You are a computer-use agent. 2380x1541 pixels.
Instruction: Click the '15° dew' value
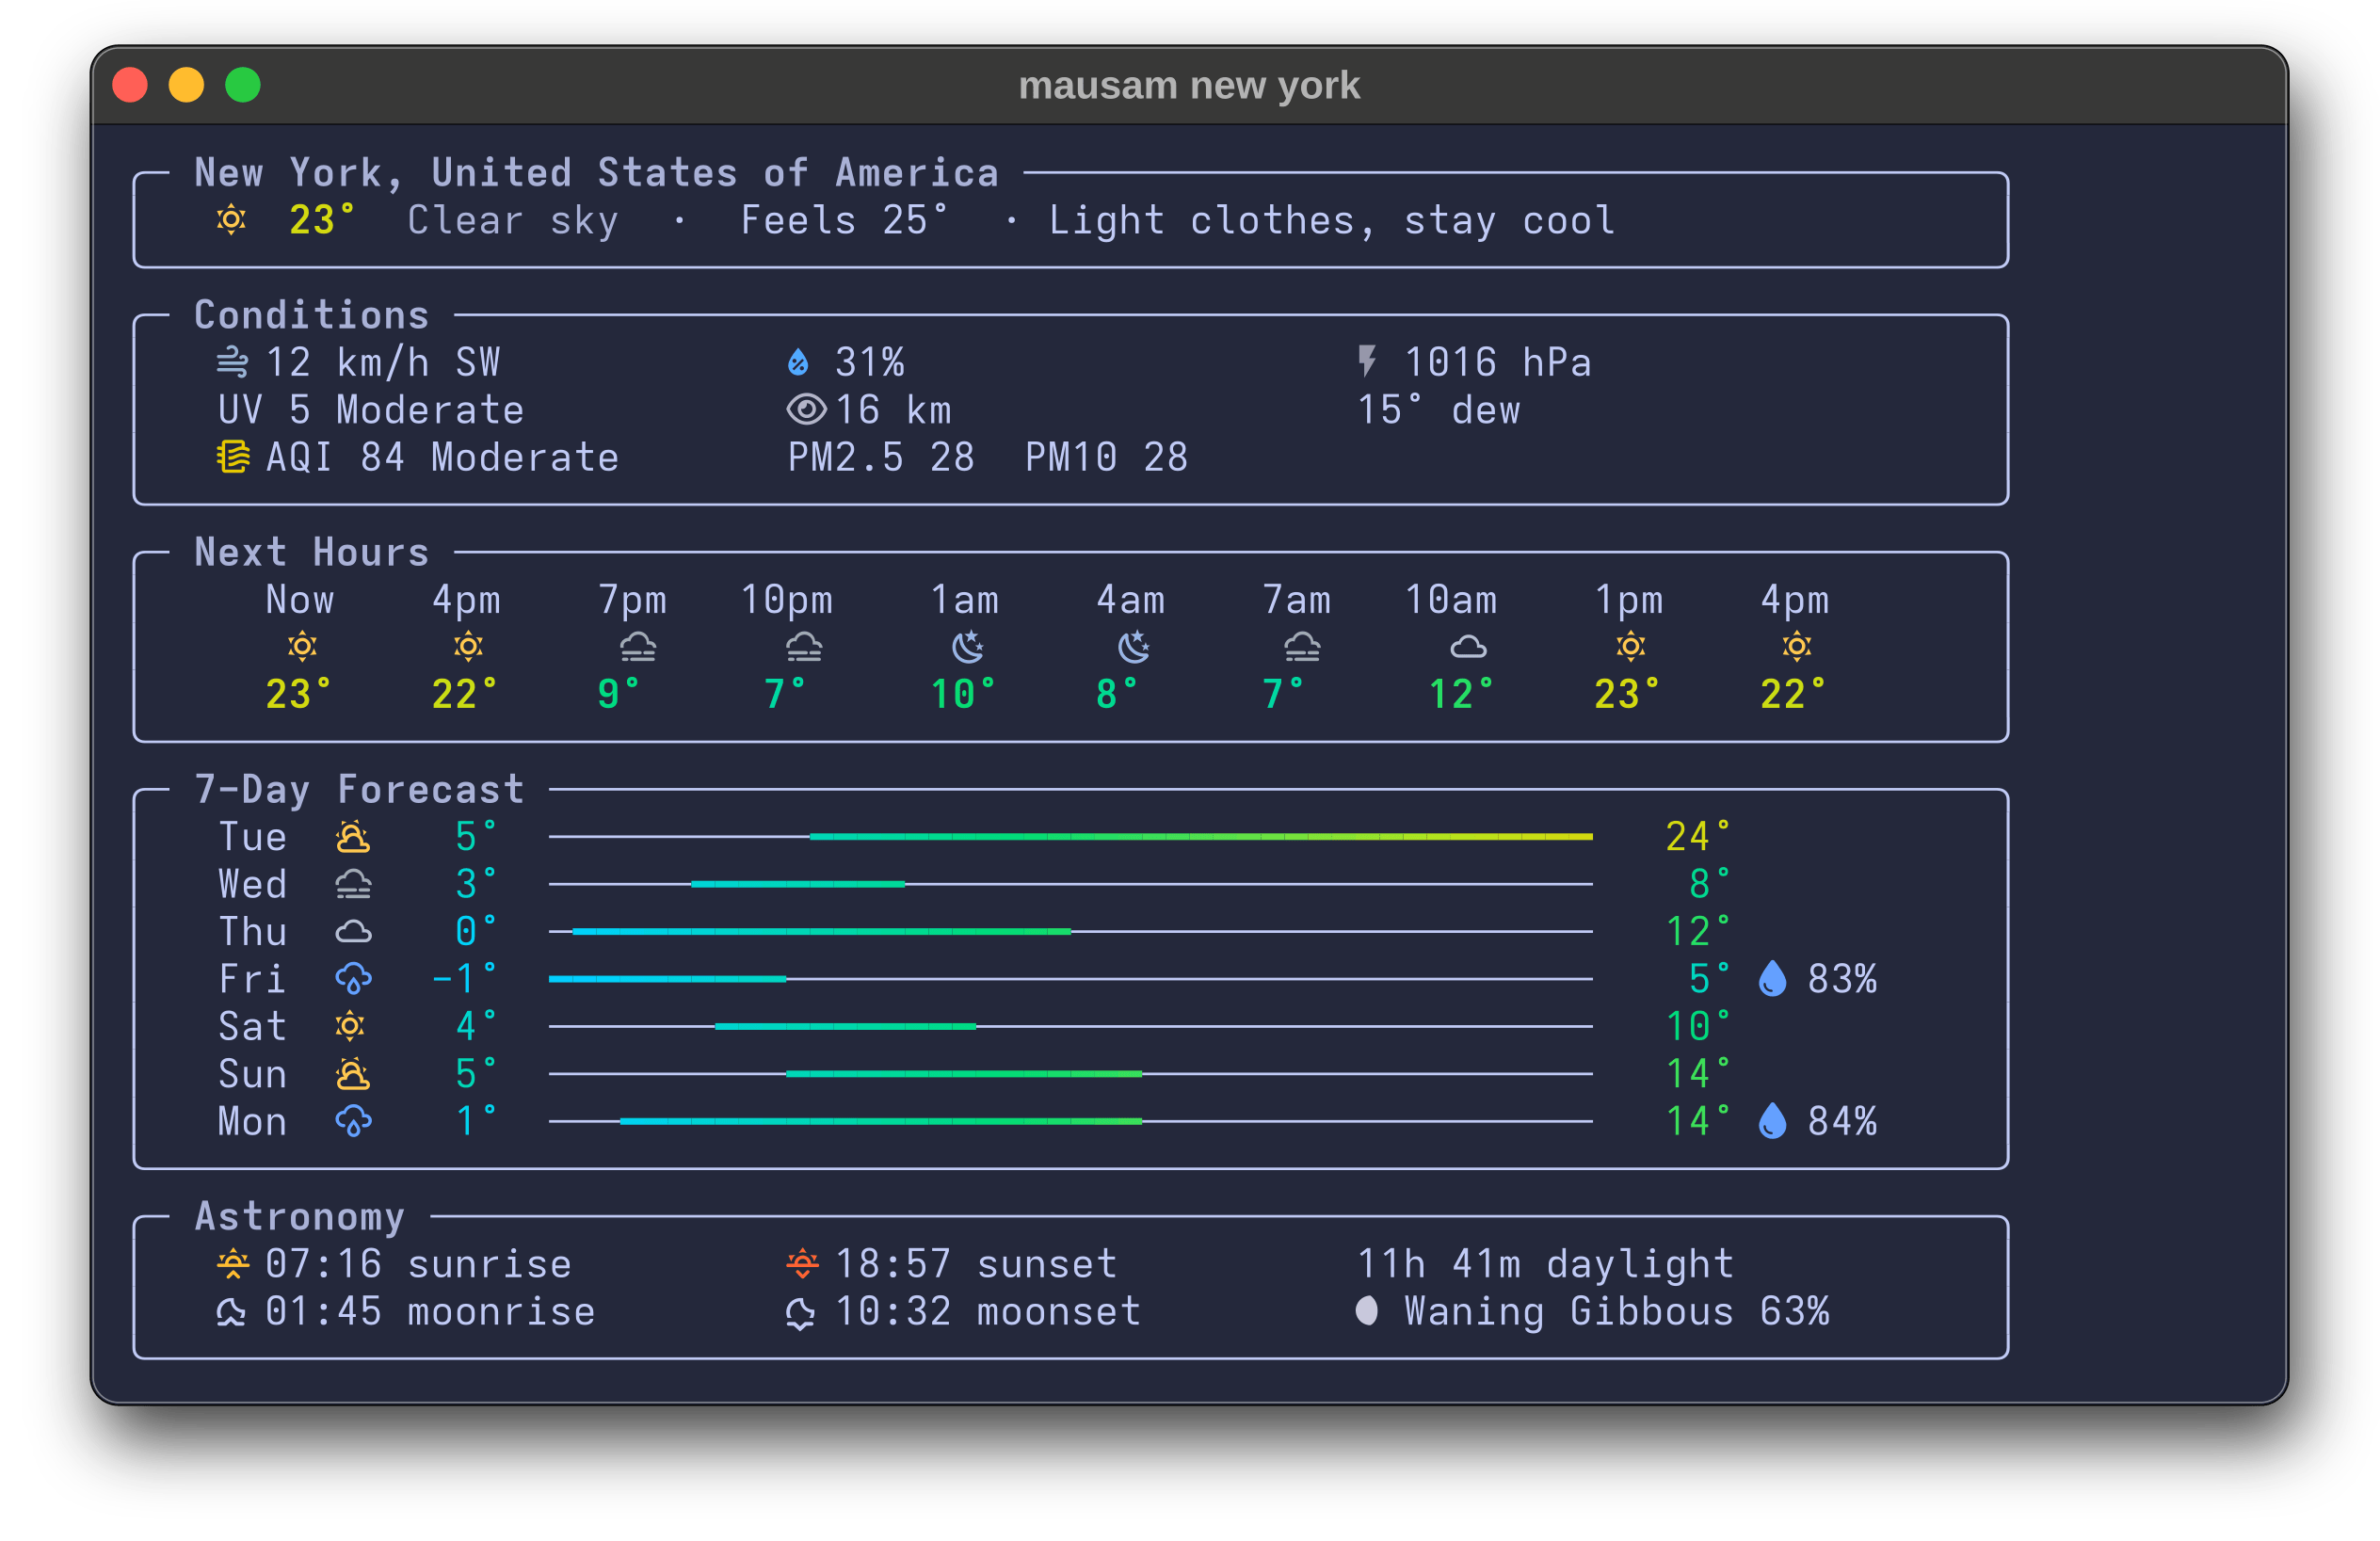click(1439, 410)
